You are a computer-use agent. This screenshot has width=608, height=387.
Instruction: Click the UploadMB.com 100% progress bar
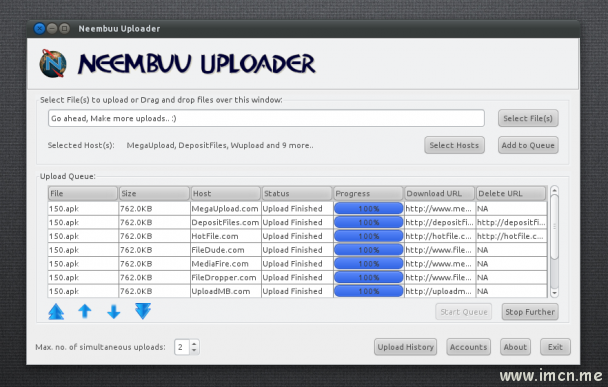pyautogui.click(x=368, y=291)
